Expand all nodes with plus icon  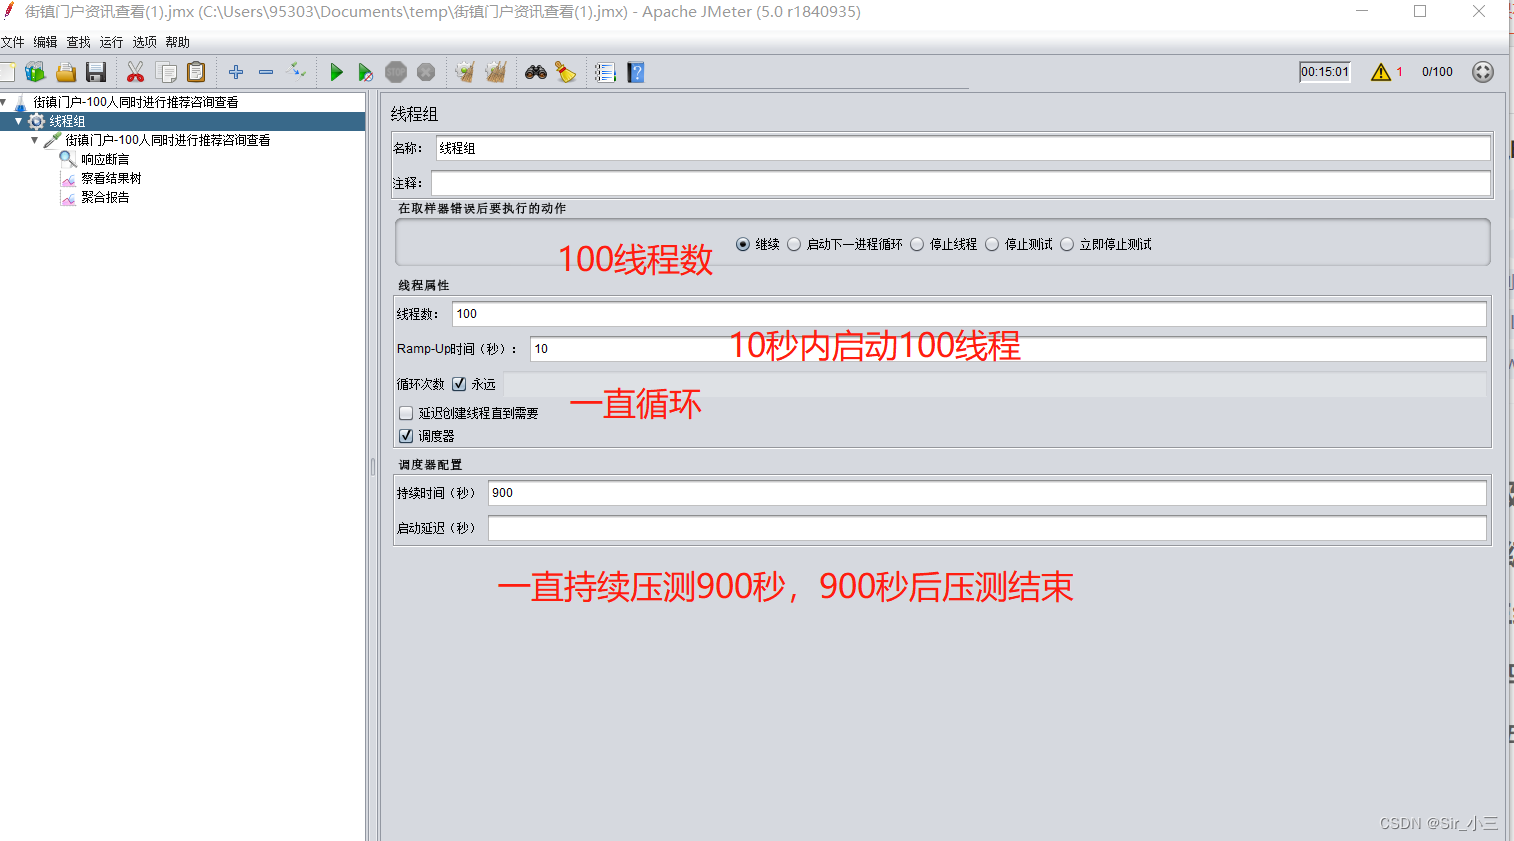click(x=236, y=72)
